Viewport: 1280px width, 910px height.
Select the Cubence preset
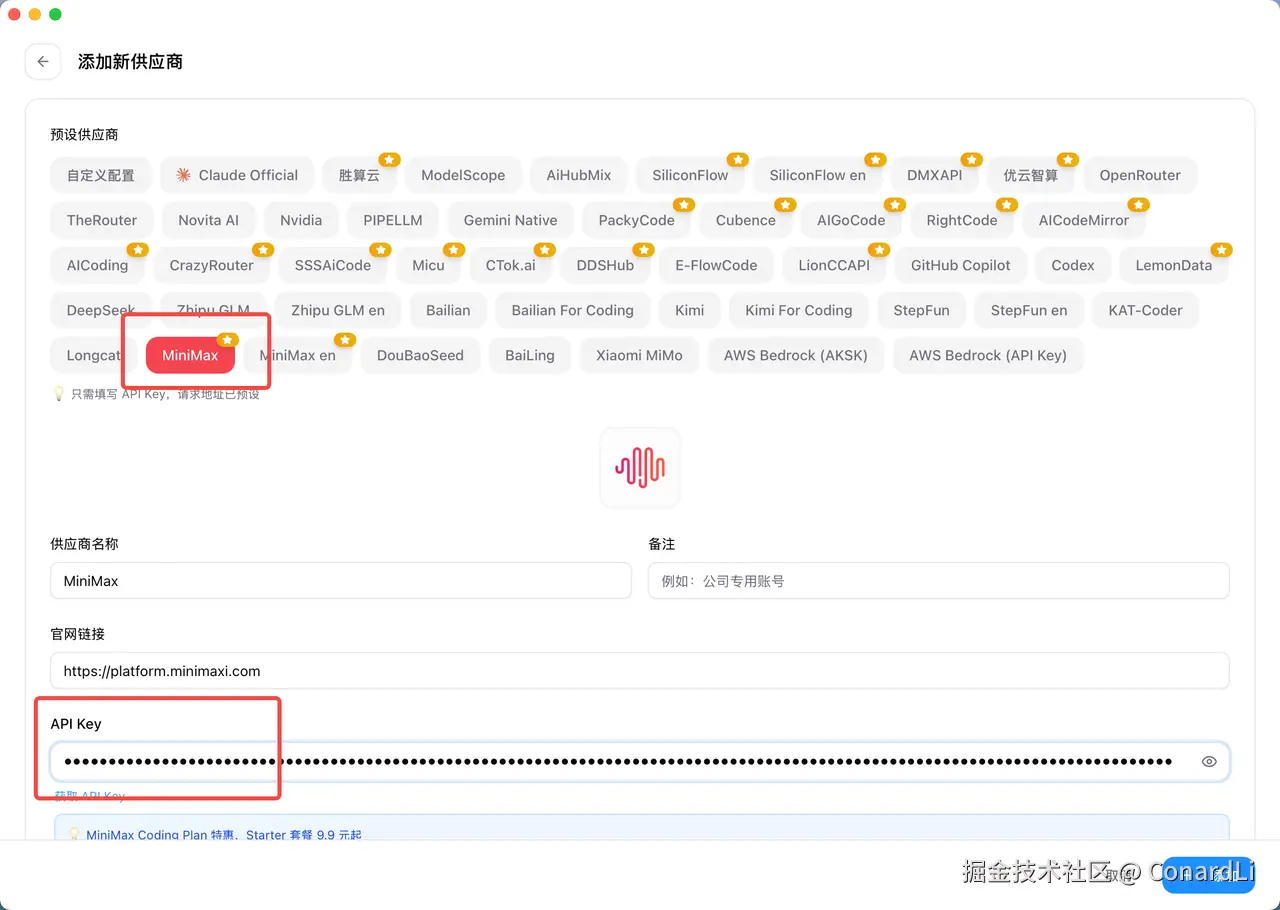(746, 220)
